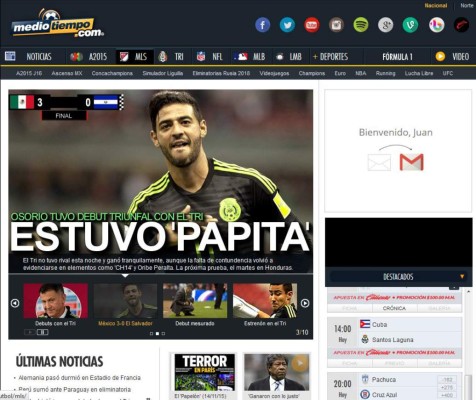
Task: Click the yellow Video play icon
Action: tap(440, 56)
